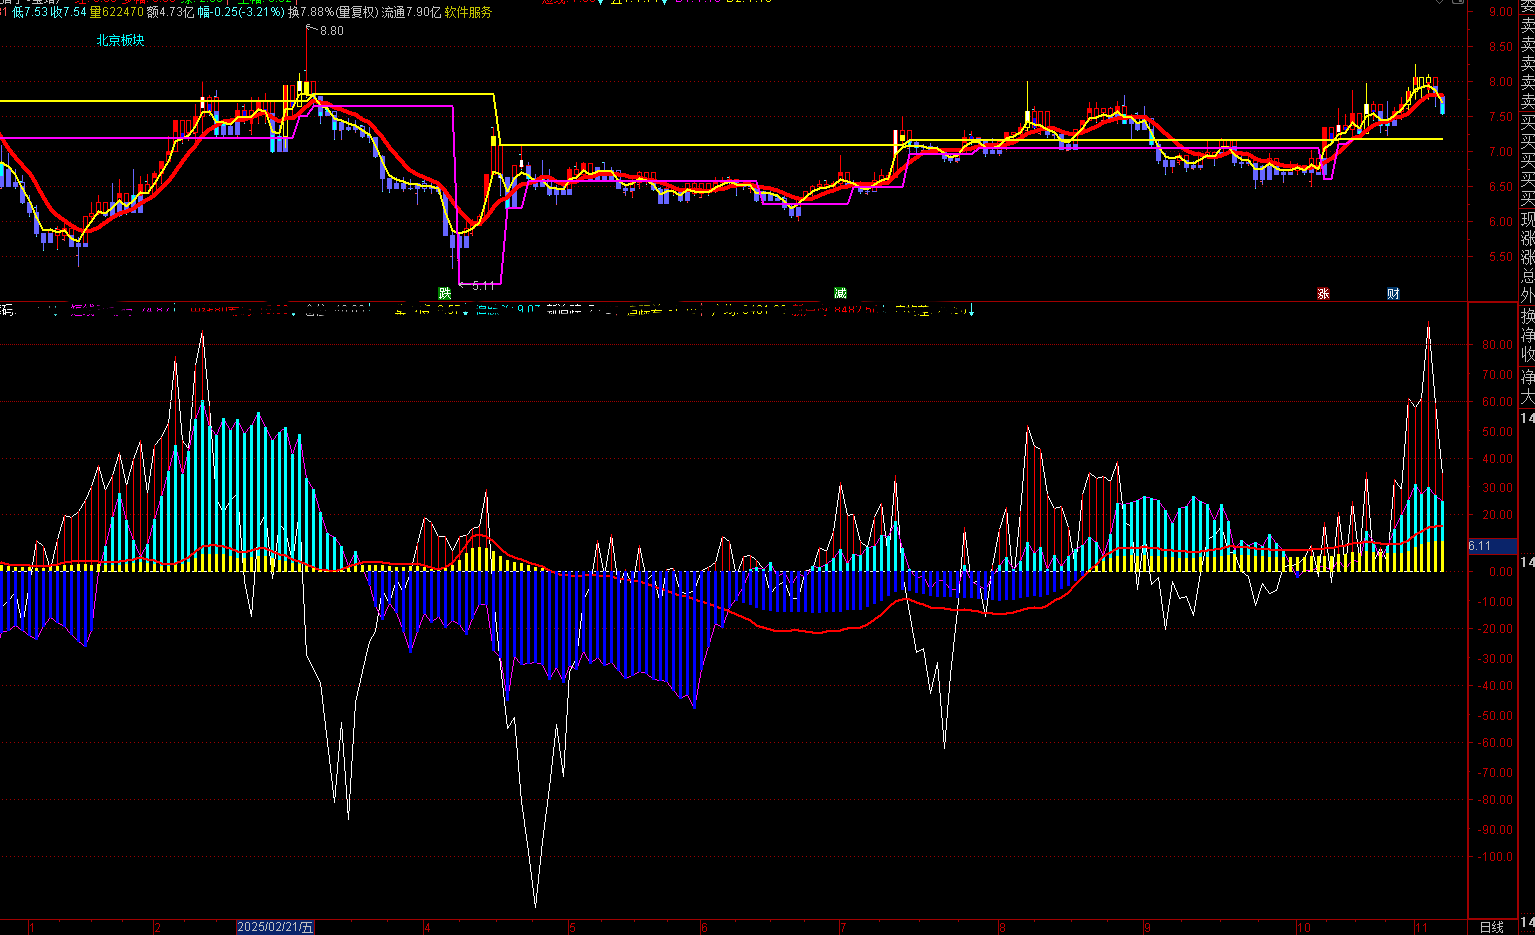Click the 幅-0.25(-3.21%) change value
The height and width of the screenshot is (935, 1535).
click(240, 12)
